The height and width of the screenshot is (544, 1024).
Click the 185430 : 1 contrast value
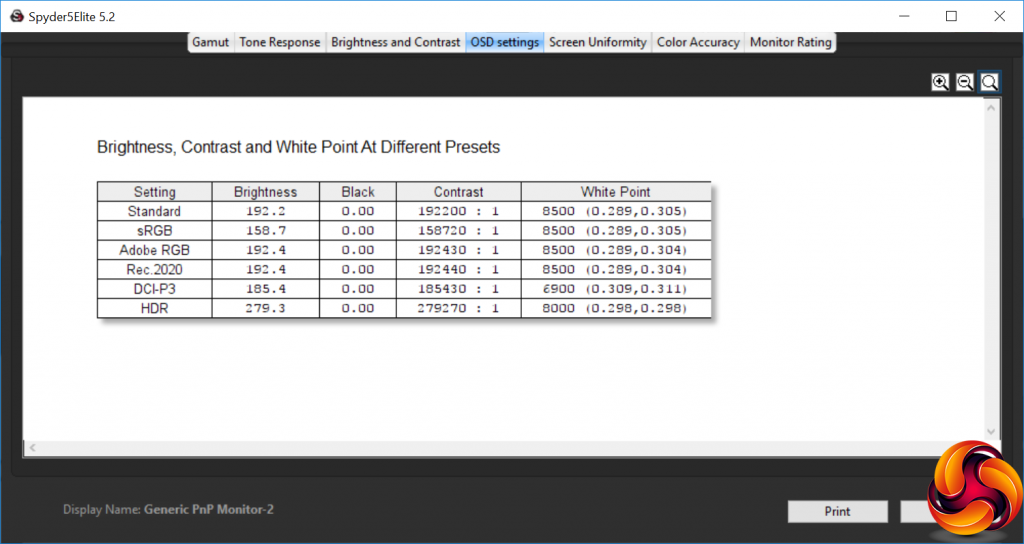click(458, 289)
